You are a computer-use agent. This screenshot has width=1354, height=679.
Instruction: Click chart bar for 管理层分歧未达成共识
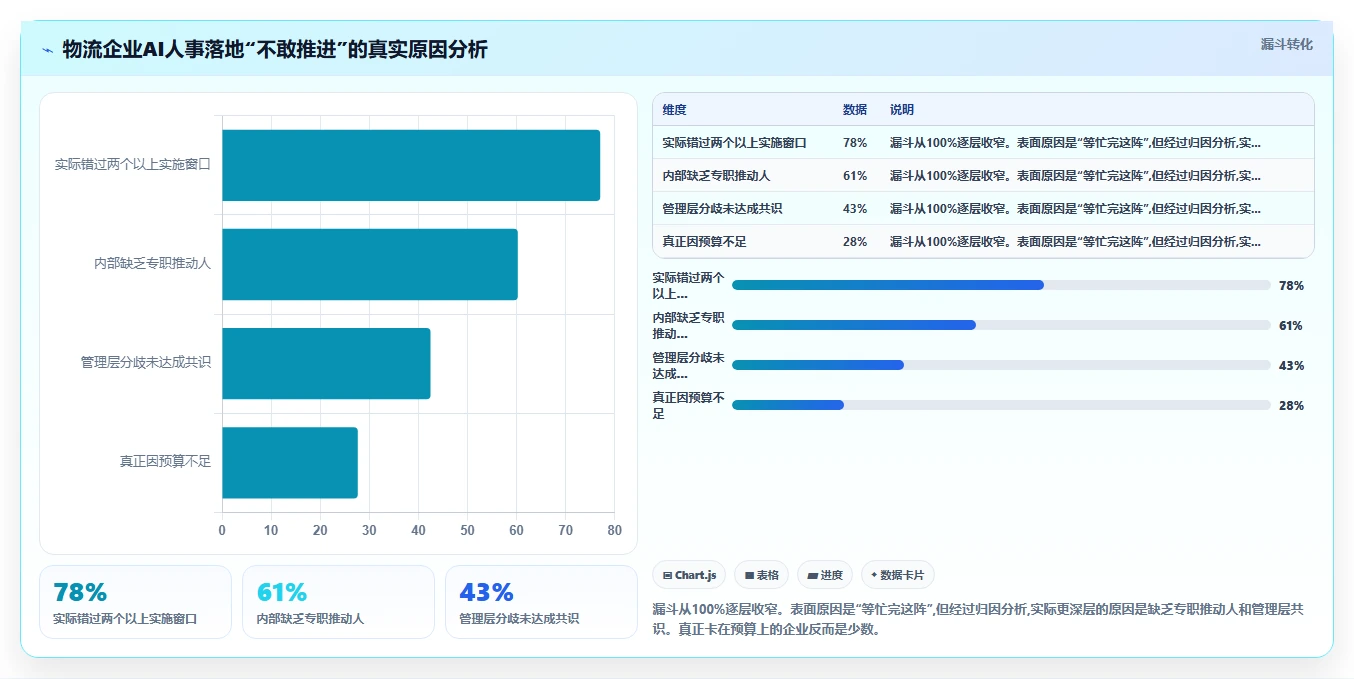coord(326,363)
